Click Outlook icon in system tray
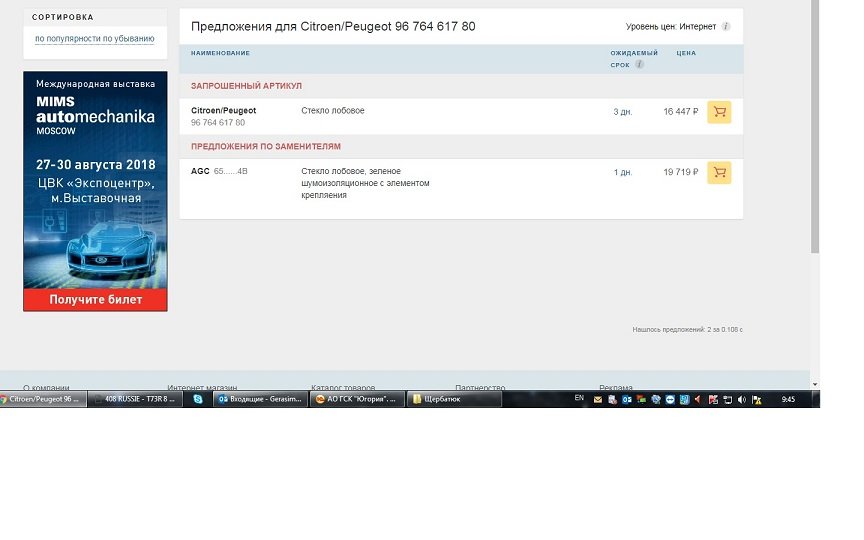Screen dimensions: 864x540 tap(627, 399)
